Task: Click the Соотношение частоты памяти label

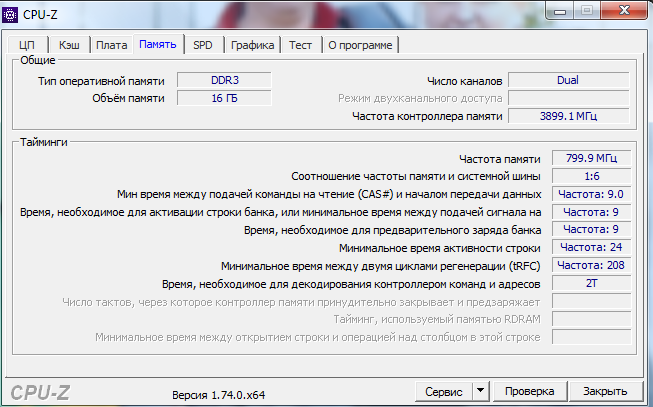Action: [x=416, y=177]
